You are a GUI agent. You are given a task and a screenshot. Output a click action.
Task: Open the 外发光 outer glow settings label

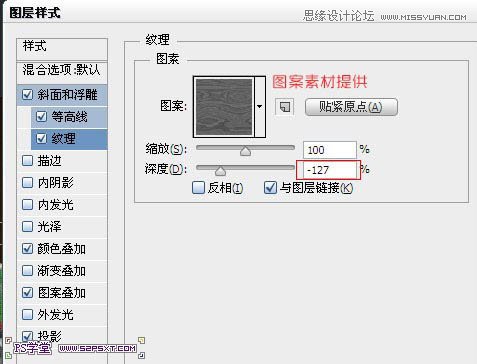(55, 314)
